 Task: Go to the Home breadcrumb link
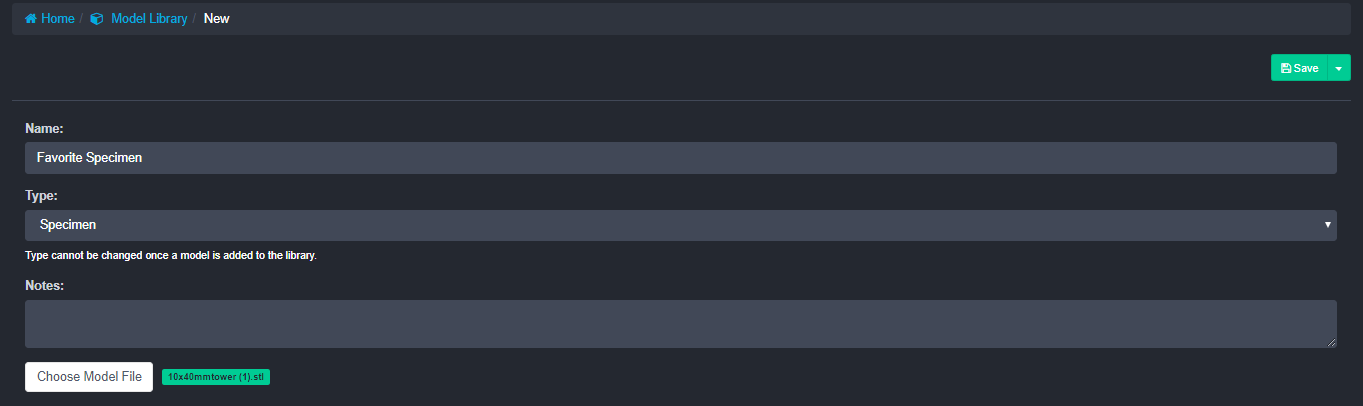click(x=57, y=19)
